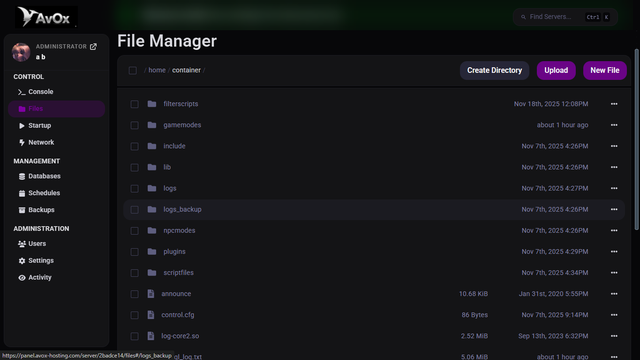Click the announce file icon

151,293
